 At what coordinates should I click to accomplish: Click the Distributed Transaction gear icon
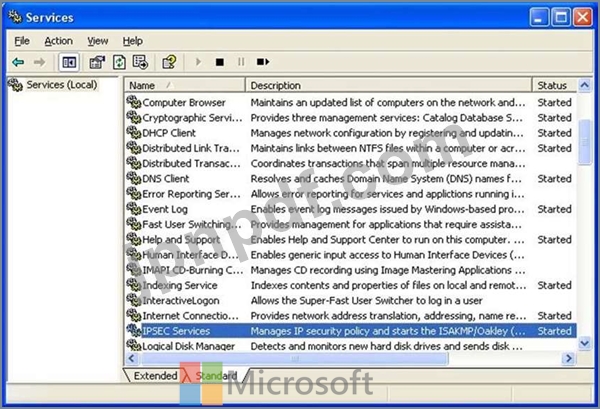click(x=134, y=163)
